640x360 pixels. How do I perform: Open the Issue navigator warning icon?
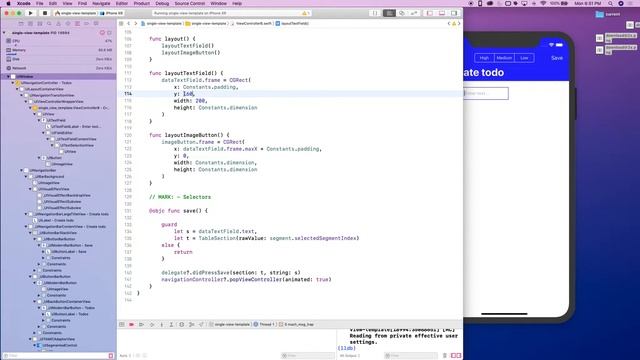[58, 24]
